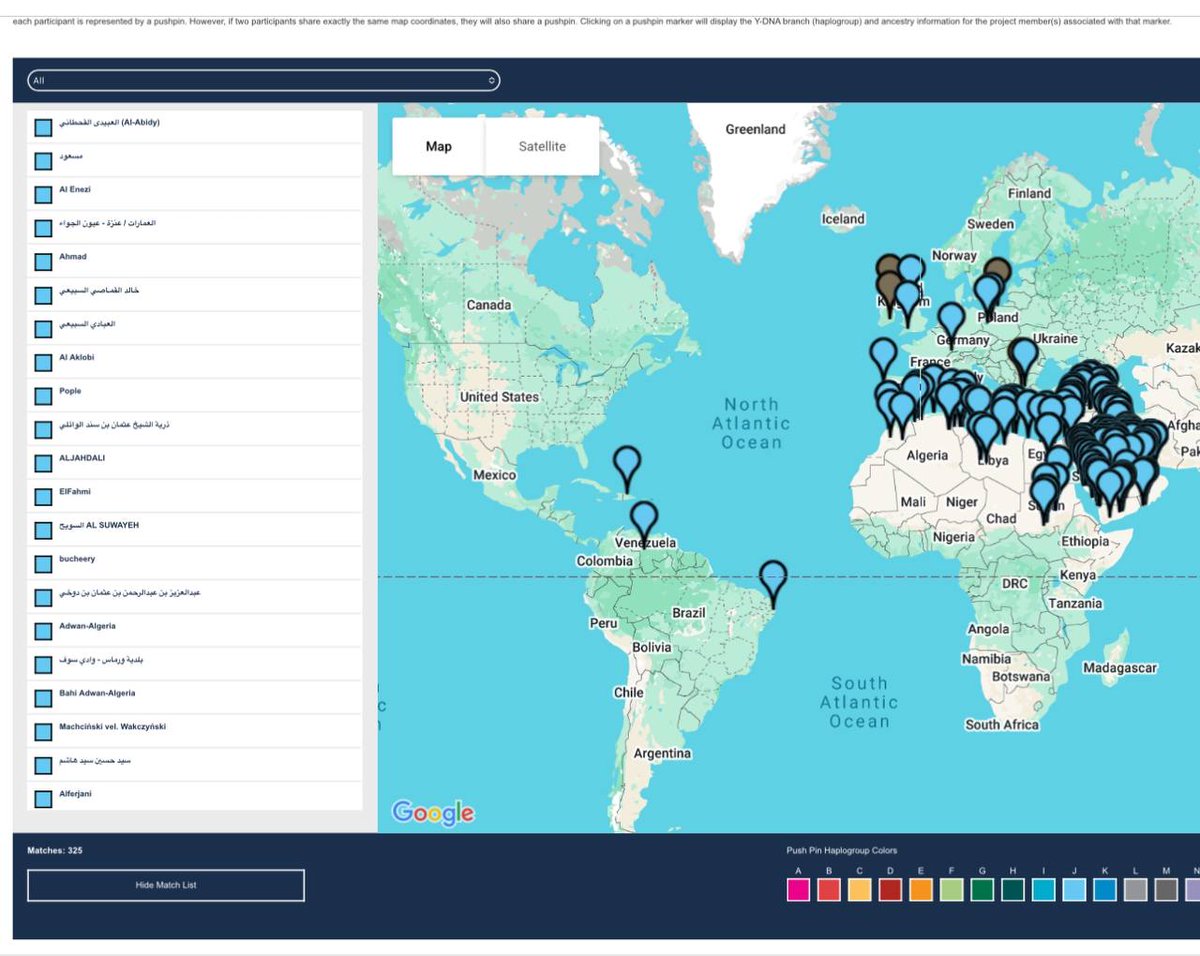This screenshot has width=1200, height=956.
Task: Click the blue square beside ALJAHDALI
Action: tap(43, 463)
